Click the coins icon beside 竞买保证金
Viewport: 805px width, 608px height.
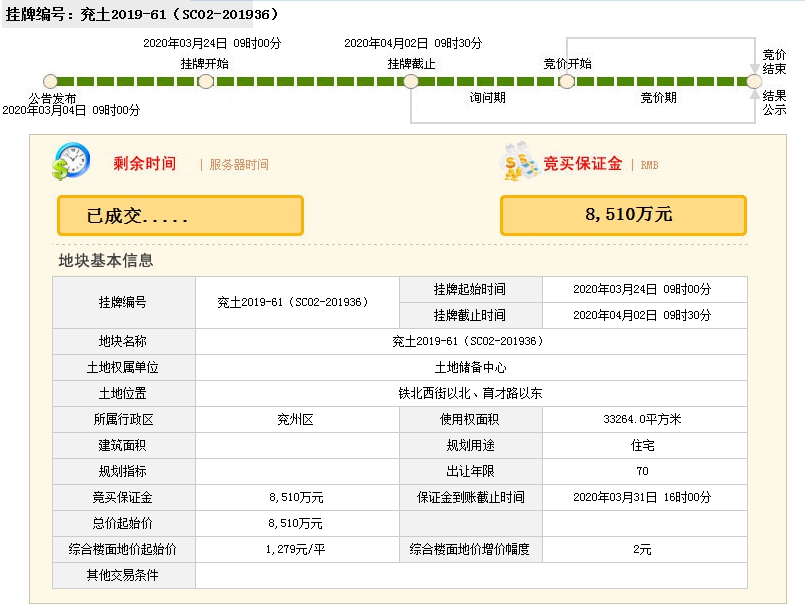coord(521,163)
